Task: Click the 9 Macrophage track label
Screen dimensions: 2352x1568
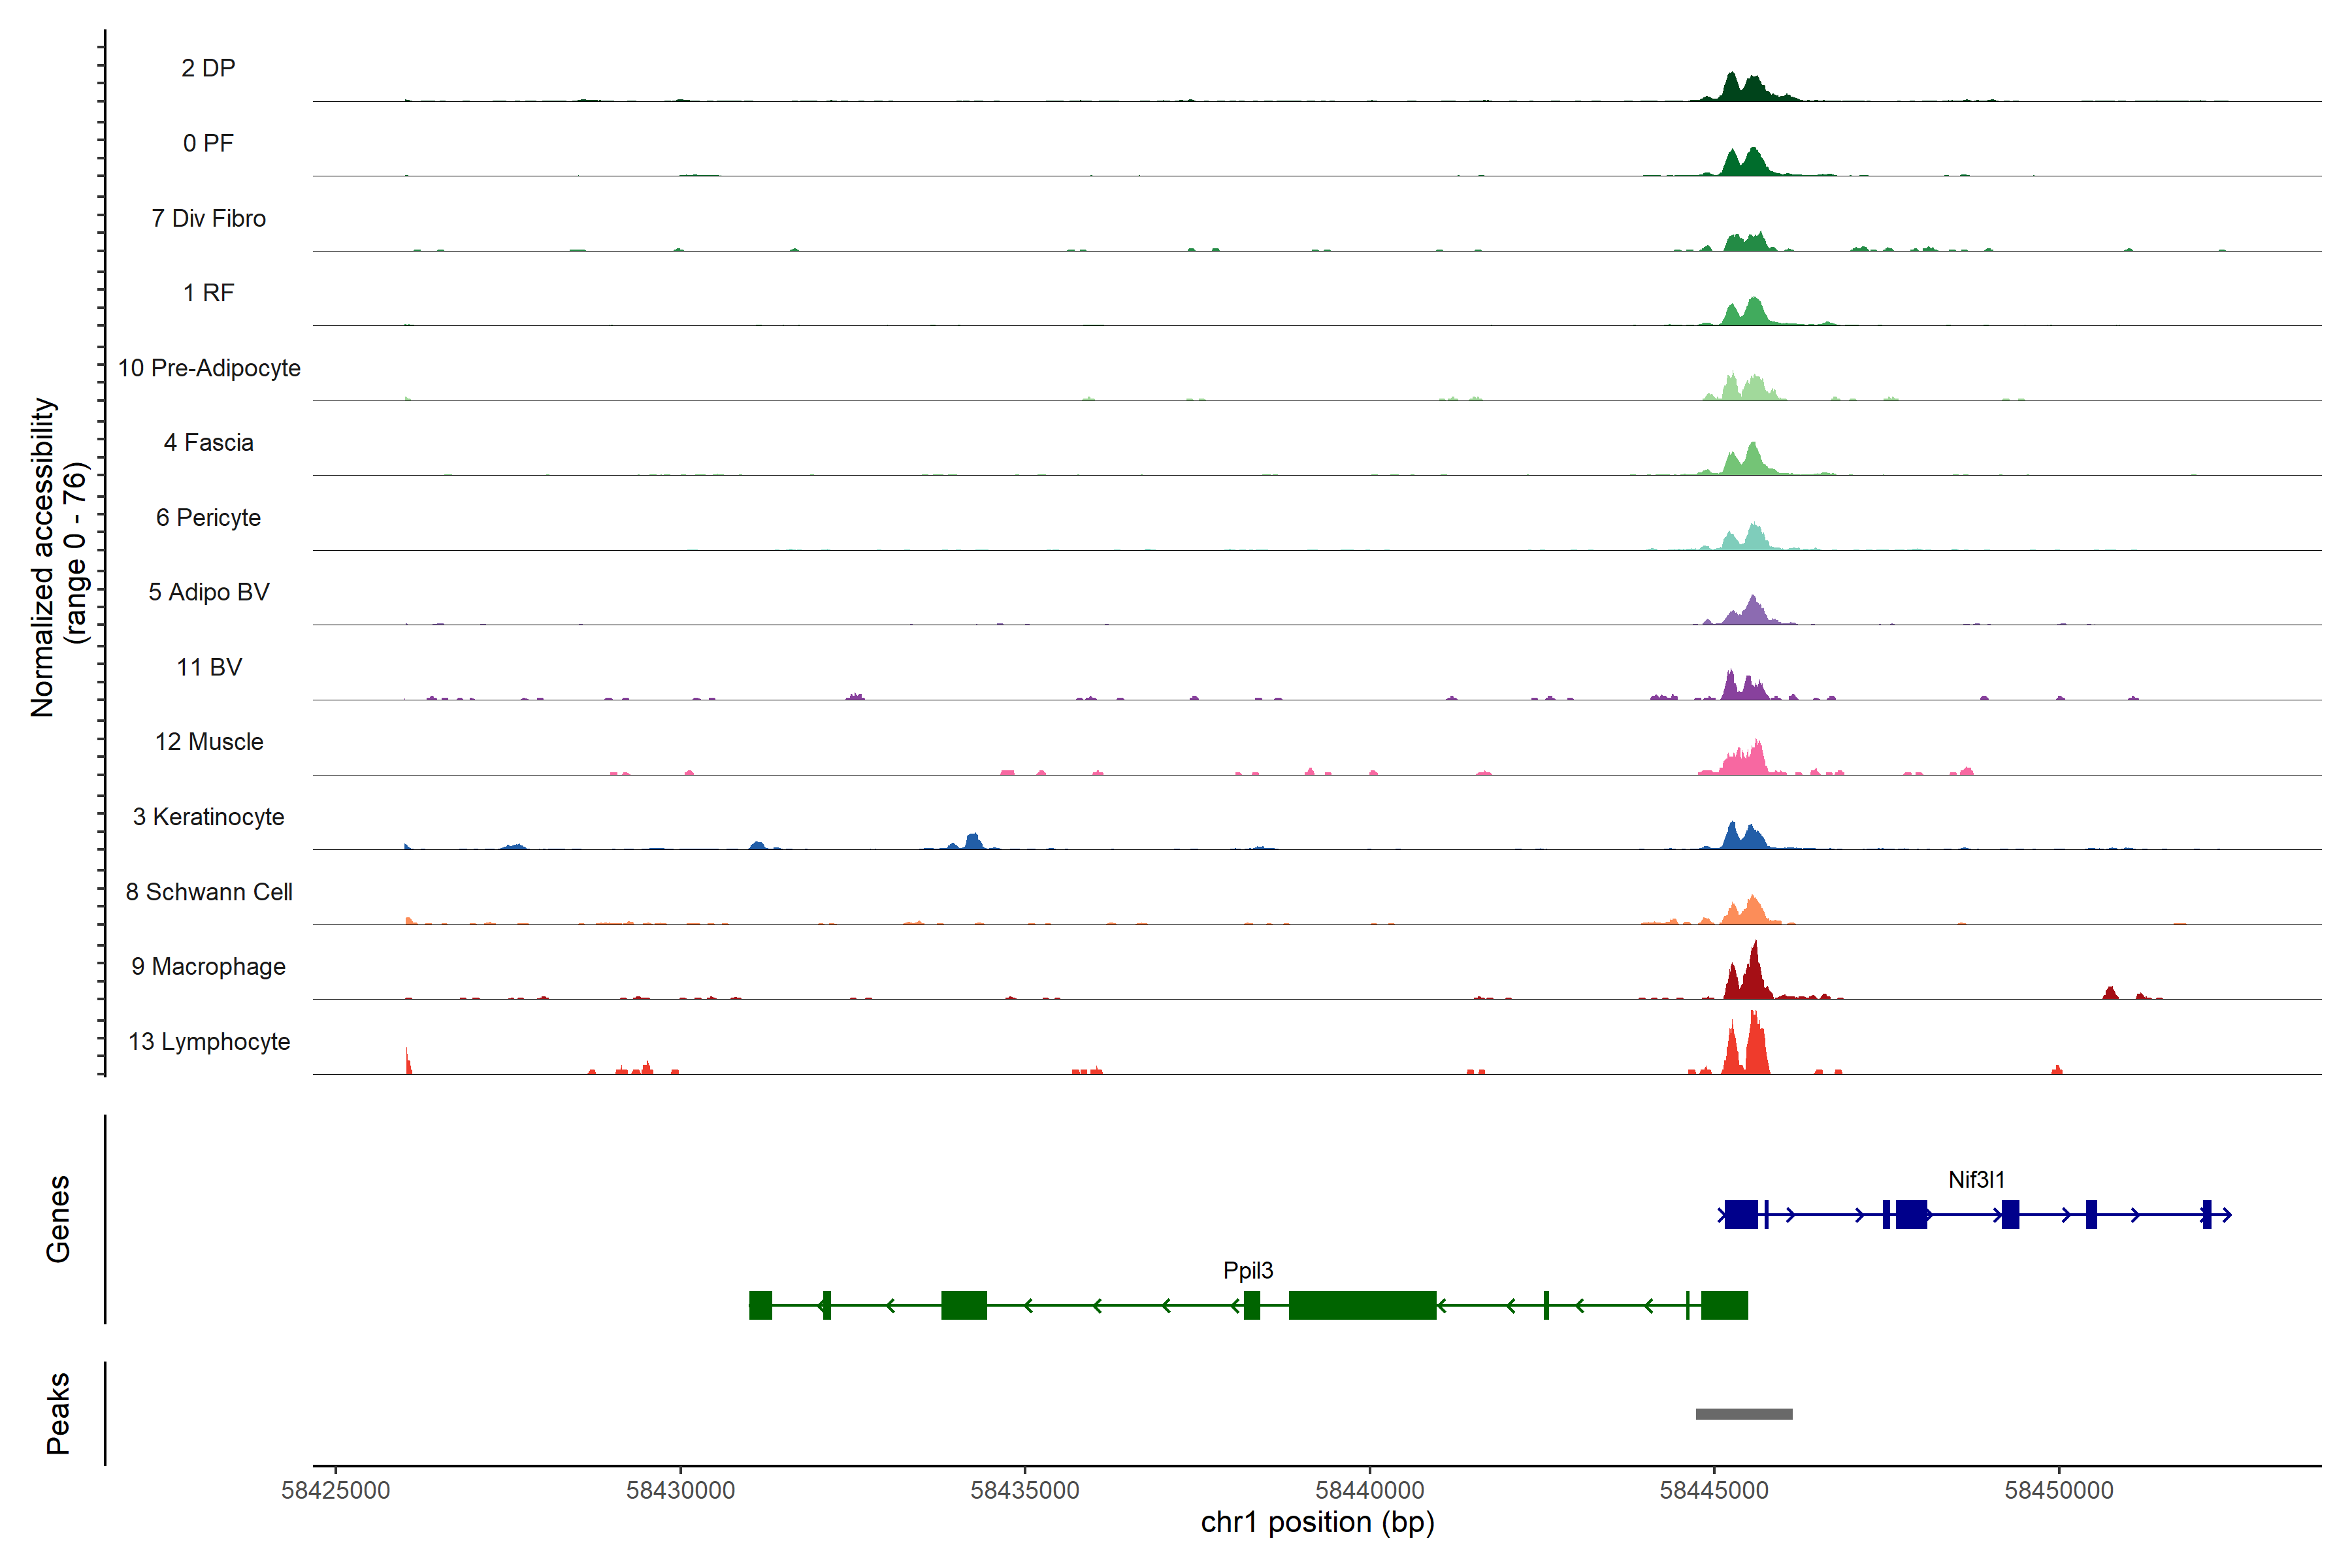Action: (x=208, y=967)
